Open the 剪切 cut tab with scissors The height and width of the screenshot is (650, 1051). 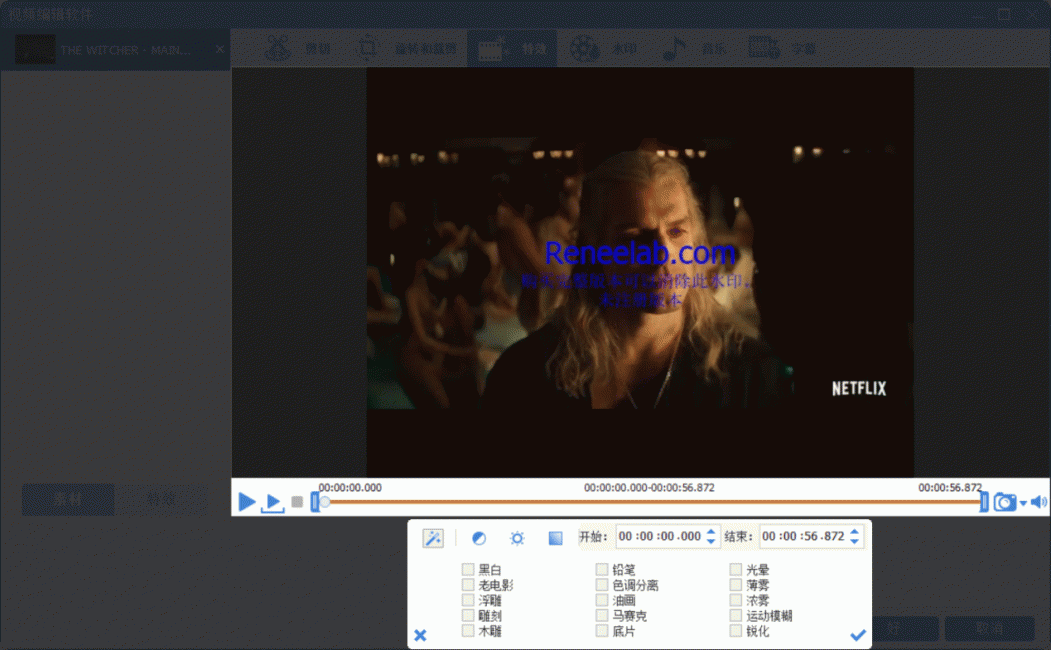[x=298, y=49]
